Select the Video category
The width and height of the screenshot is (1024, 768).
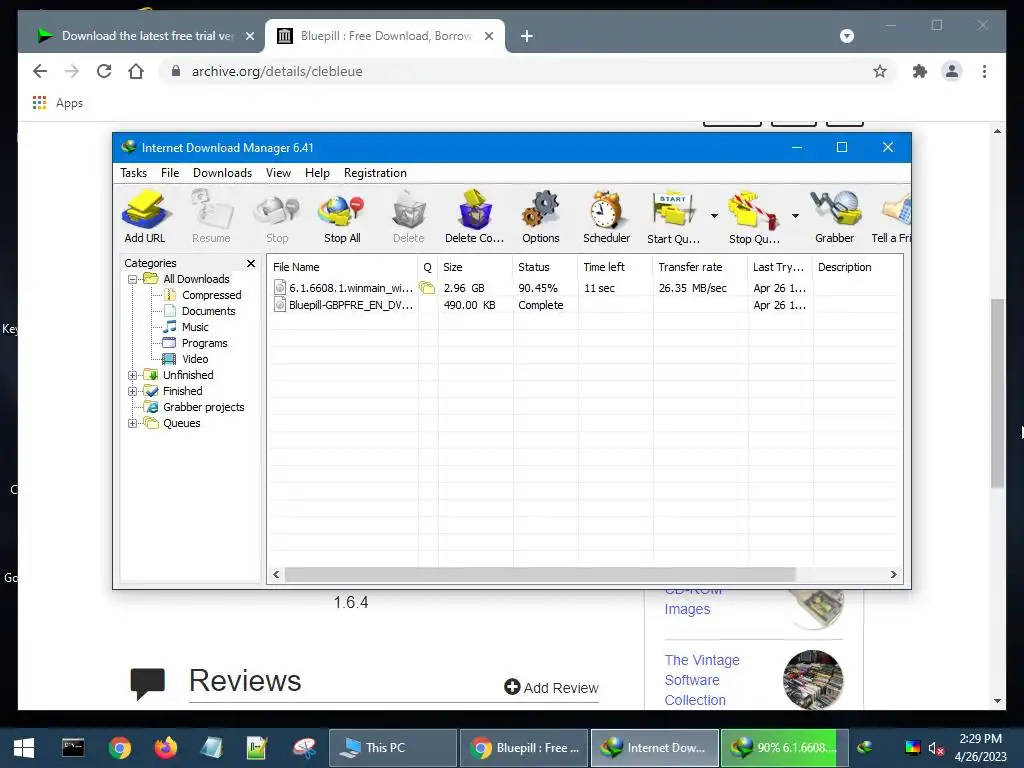click(195, 359)
